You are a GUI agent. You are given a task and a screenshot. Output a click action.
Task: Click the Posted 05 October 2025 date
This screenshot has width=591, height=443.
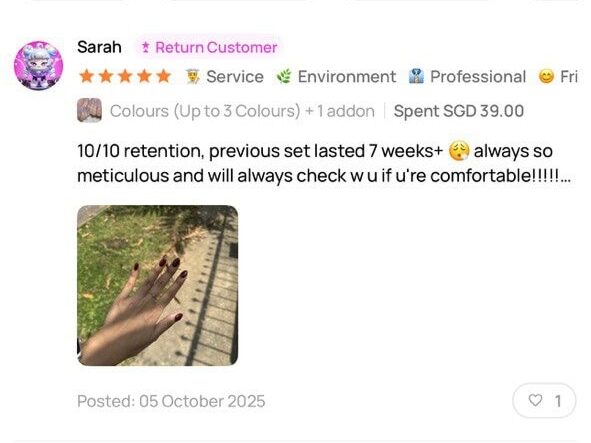[171, 401]
